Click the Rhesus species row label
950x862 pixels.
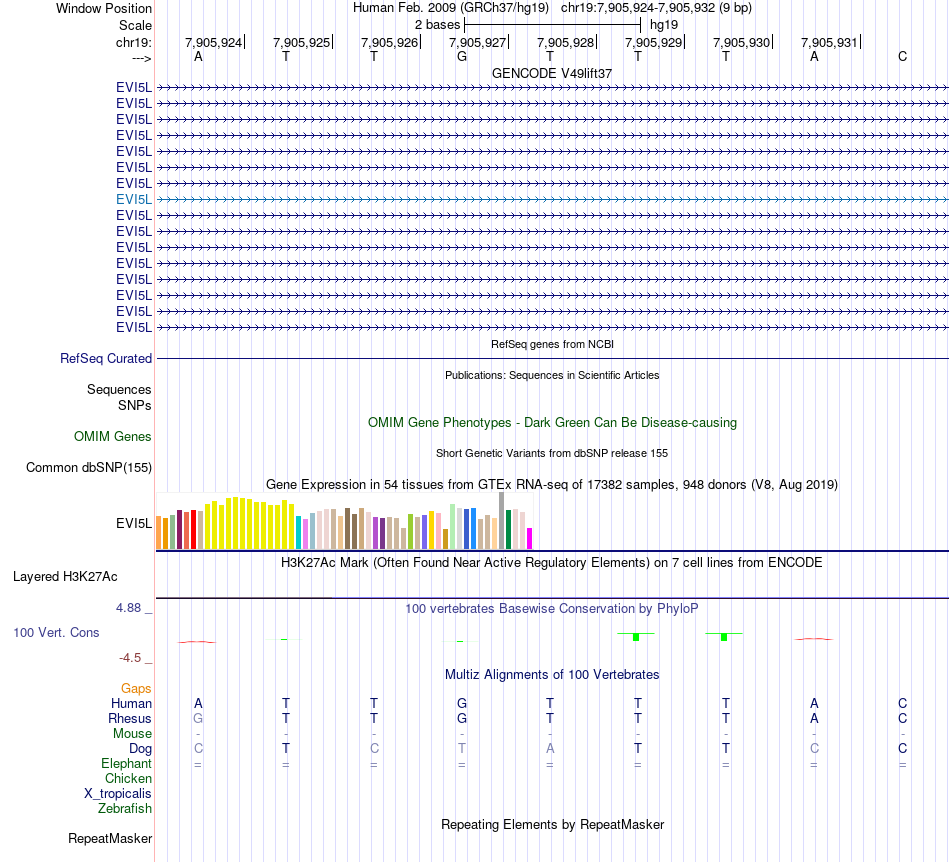tap(130, 719)
